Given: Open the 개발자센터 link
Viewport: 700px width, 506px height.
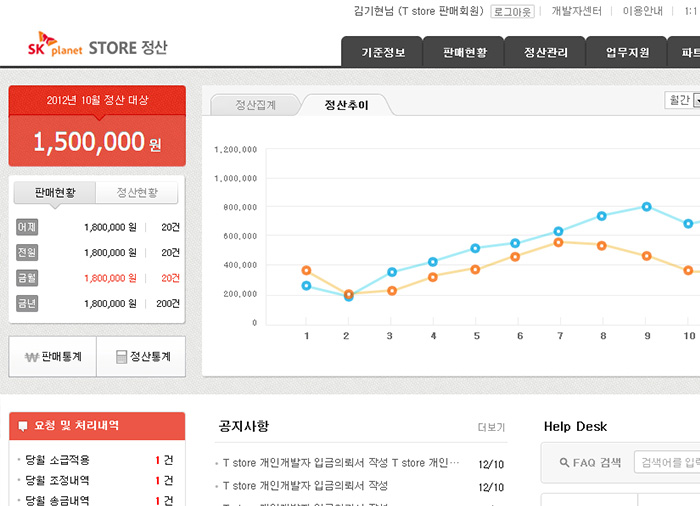Looking at the screenshot, I should click(x=576, y=11).
